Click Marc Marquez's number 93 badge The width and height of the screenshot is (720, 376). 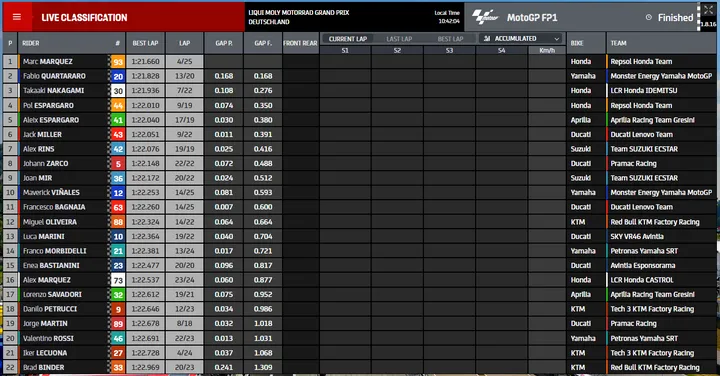pos(118,62)
